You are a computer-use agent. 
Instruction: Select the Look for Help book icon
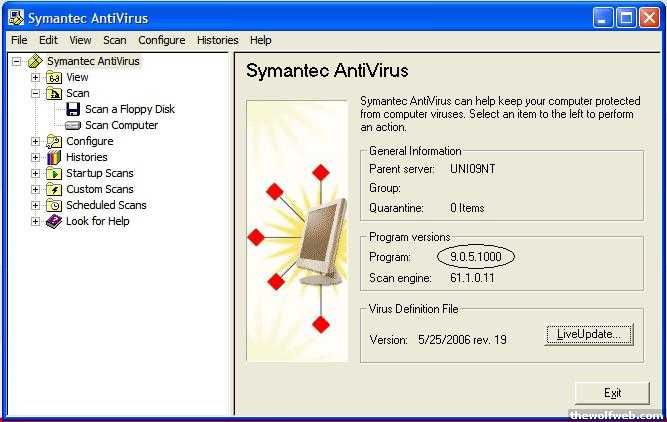tap(54, 221)
